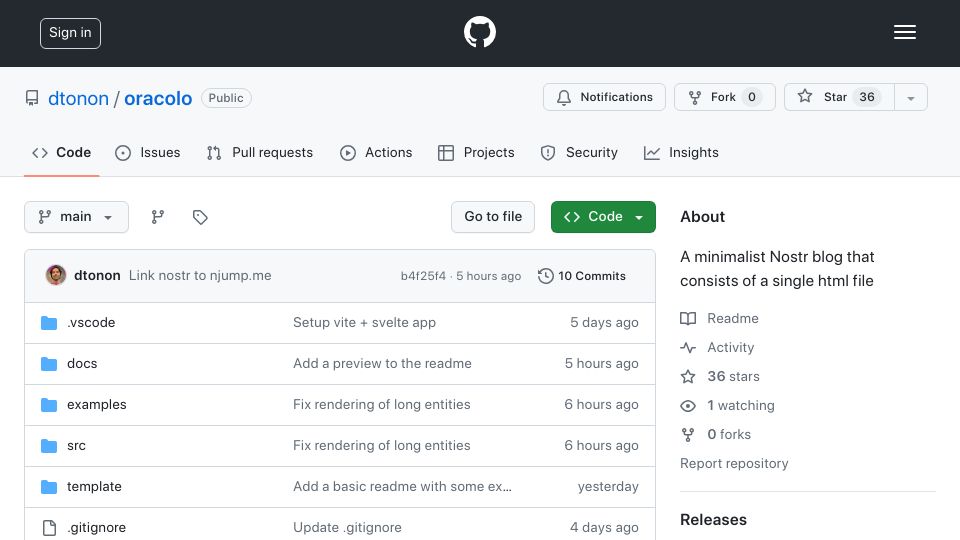Click the tags icon
The image size is (960, 540).
[200, 217]
